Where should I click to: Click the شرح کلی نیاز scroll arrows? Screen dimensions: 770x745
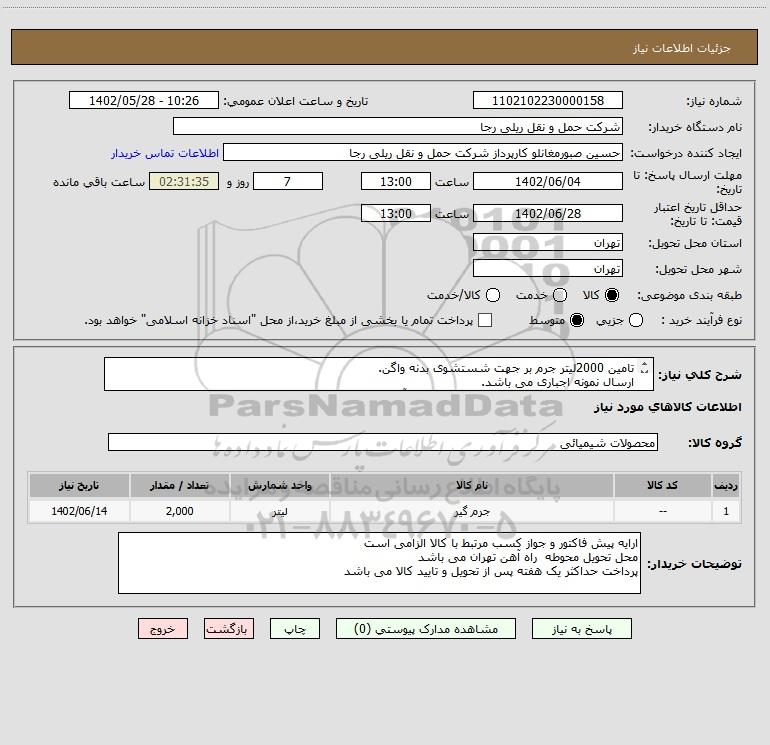tap(645, 368)
